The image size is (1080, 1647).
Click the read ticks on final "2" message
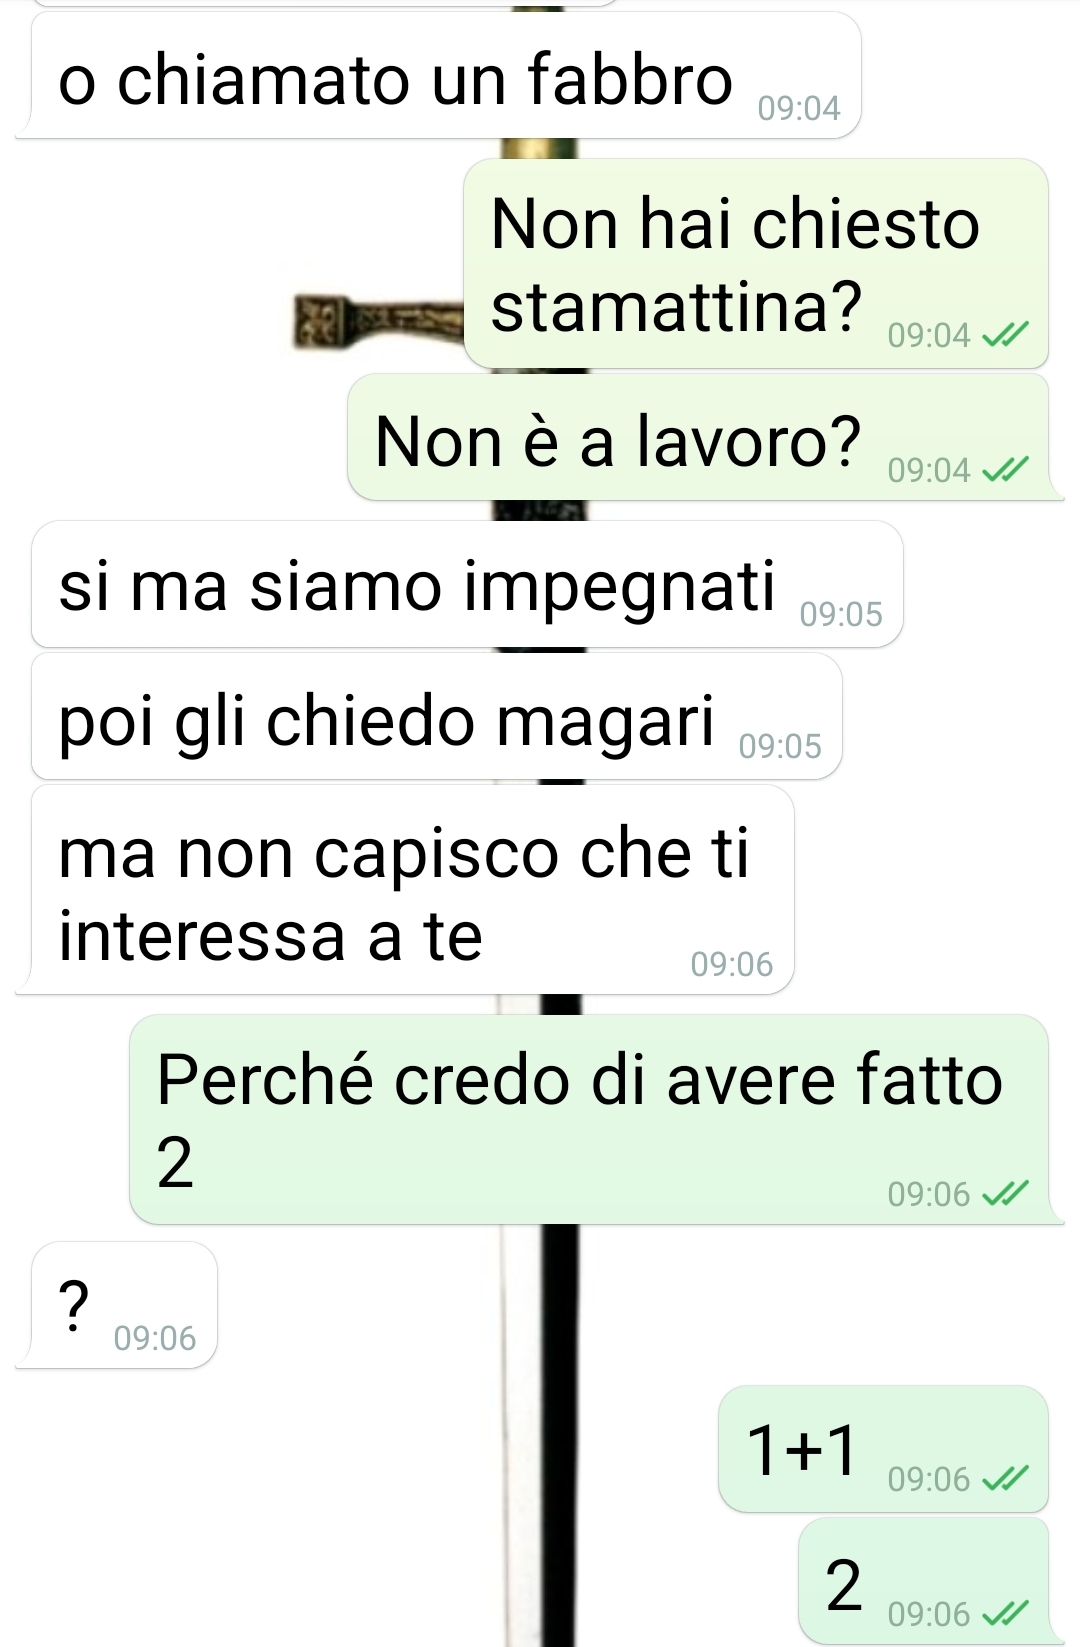(x=1005, y=1614)
